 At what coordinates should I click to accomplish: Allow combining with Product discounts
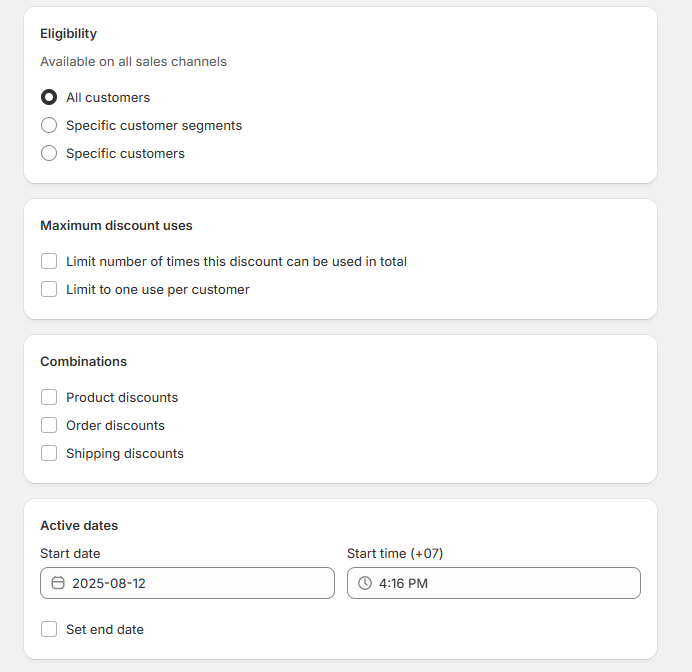point(49,397)
